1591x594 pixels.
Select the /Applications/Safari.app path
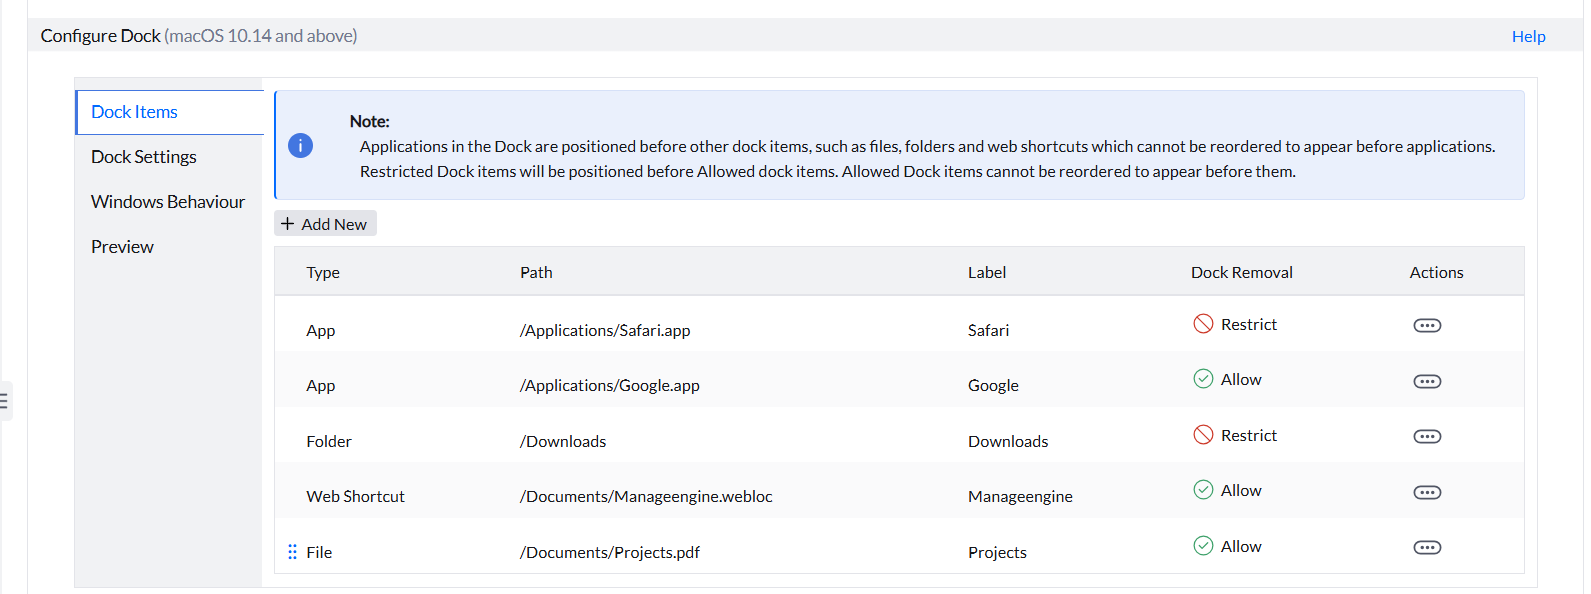tap(605, 331)
